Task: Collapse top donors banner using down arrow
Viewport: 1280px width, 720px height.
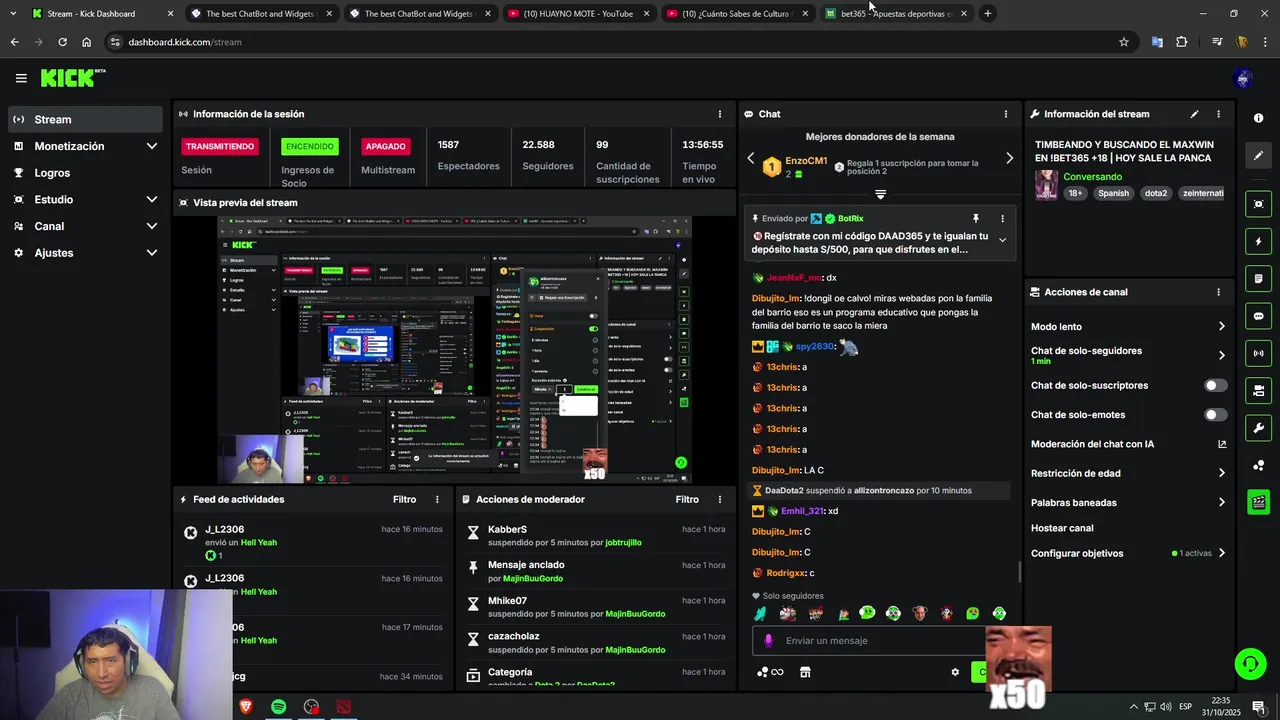Action: click(x=880, y=194)
